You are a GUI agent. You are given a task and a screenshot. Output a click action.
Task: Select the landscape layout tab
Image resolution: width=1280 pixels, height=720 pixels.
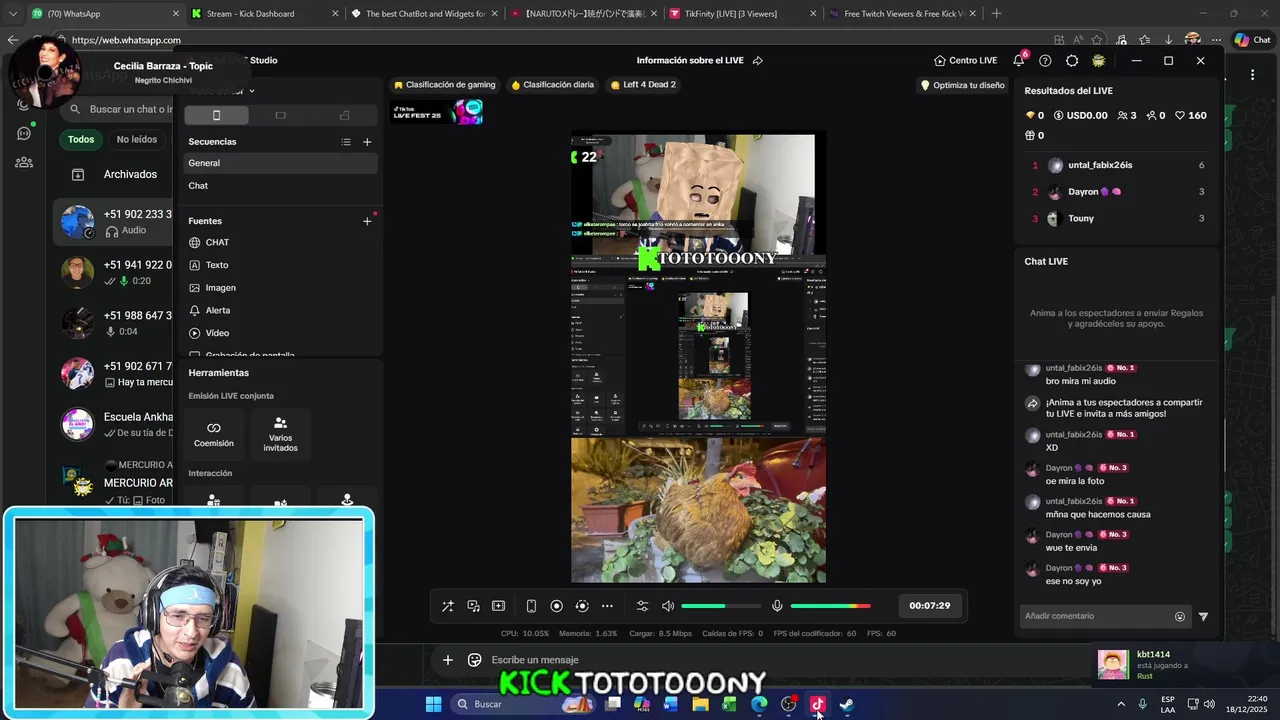(280, 115)
